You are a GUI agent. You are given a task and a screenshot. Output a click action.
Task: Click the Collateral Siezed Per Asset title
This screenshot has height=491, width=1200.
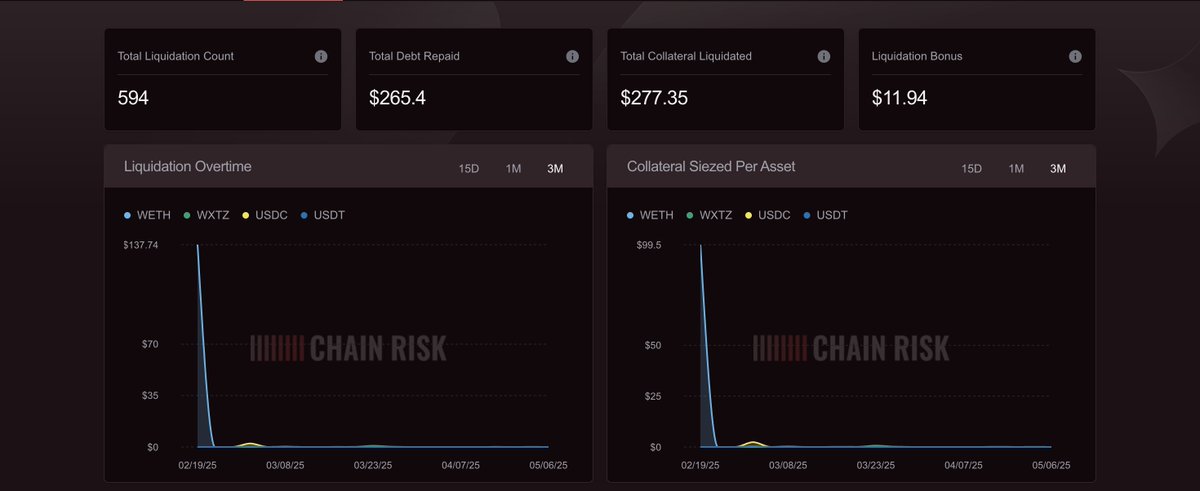(x=711, y=167)
